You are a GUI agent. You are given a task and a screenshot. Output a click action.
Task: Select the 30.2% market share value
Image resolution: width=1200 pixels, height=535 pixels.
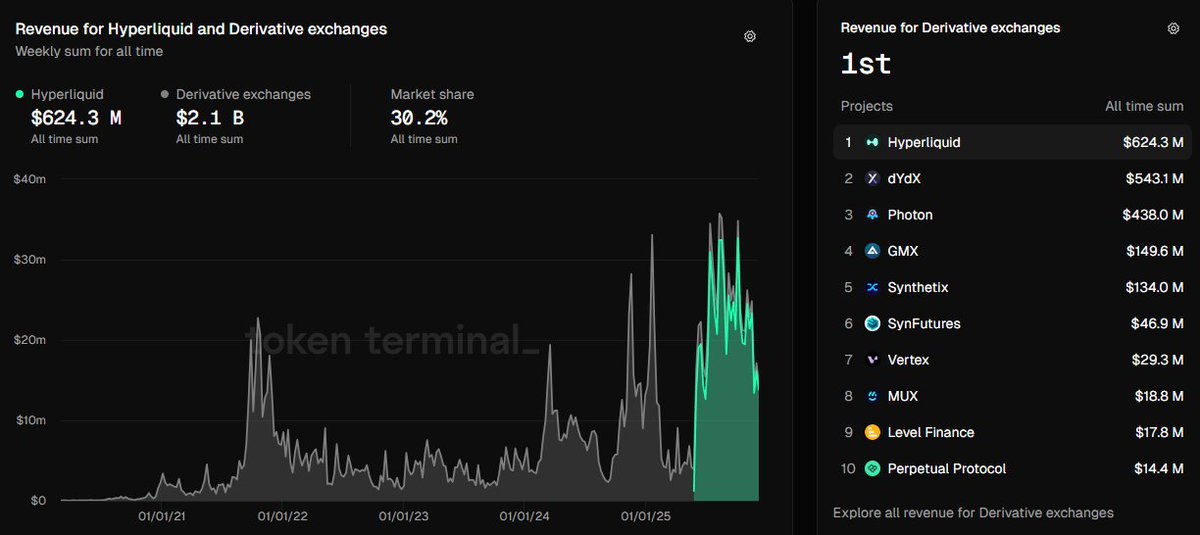coord(418,118)
